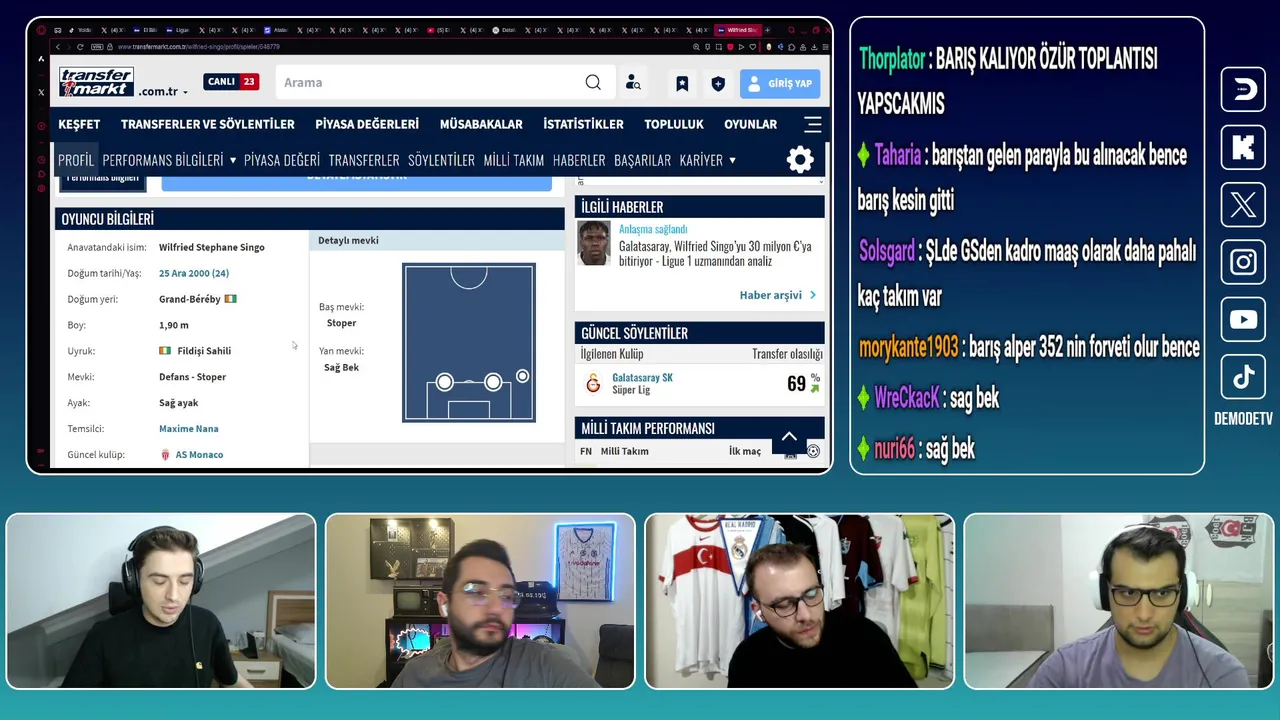Viewport: 1280px width, 720px height.
Task: Click the VPN badge in address bar
Action: [x=97, y=46]
